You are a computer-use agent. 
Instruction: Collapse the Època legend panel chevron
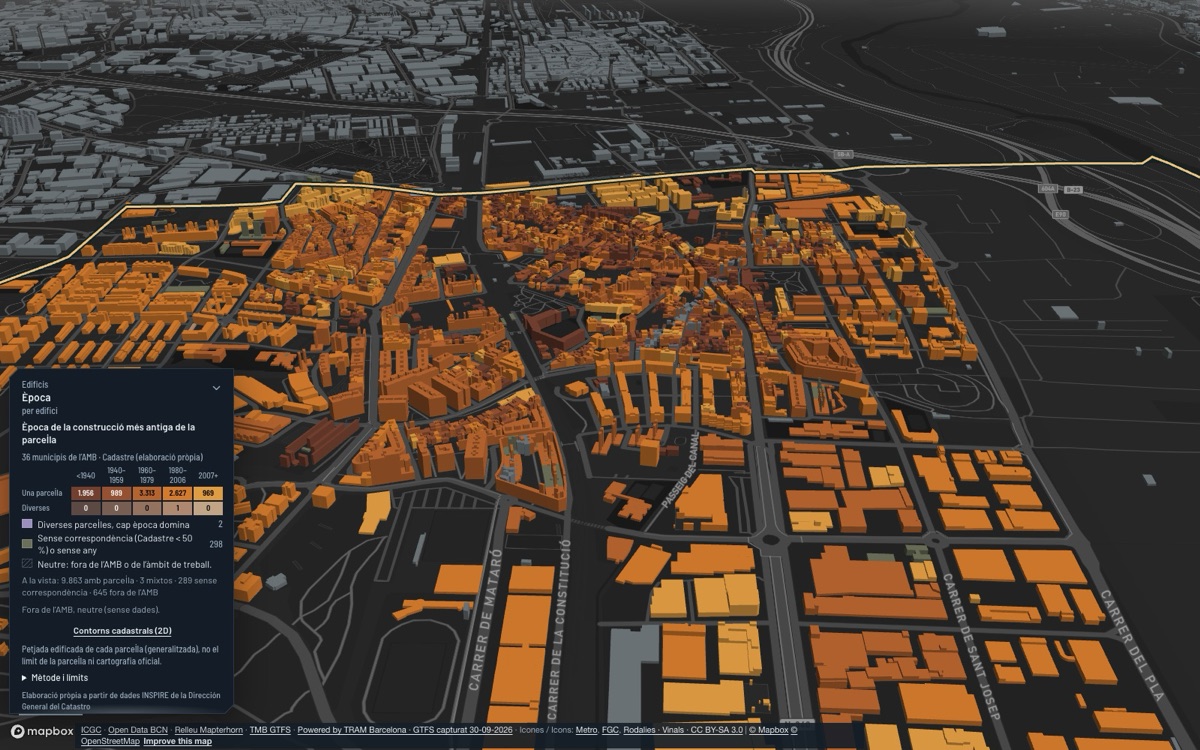216,388
